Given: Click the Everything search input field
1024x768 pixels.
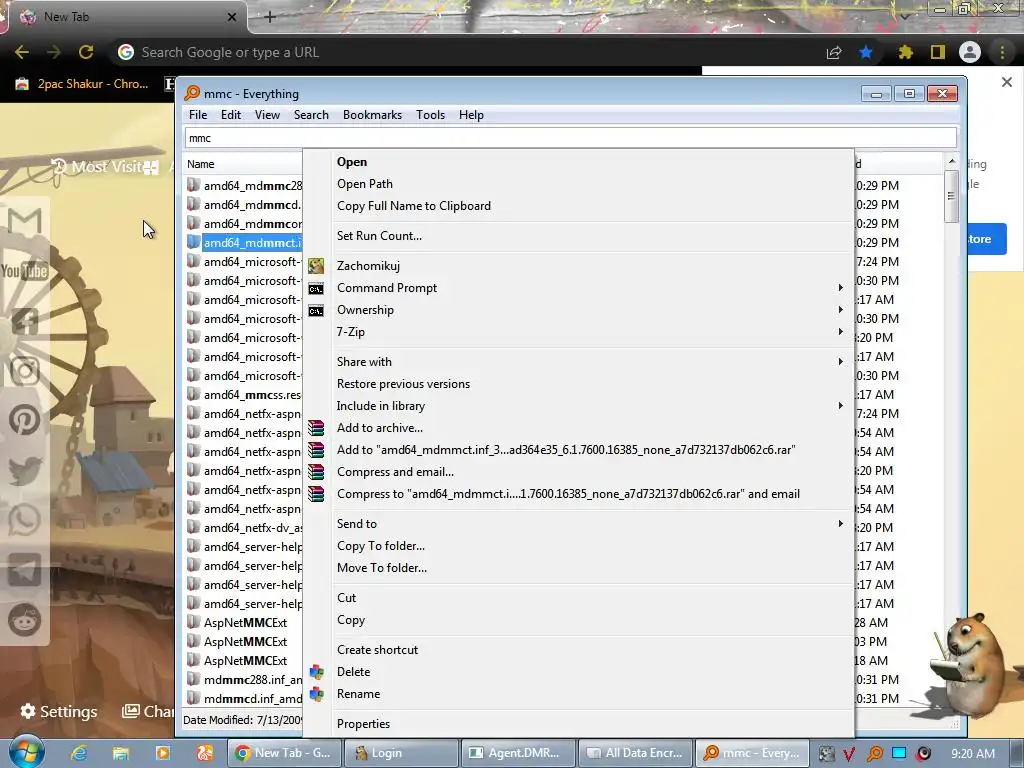Looking at the screenshot, I should click(571, 138).
